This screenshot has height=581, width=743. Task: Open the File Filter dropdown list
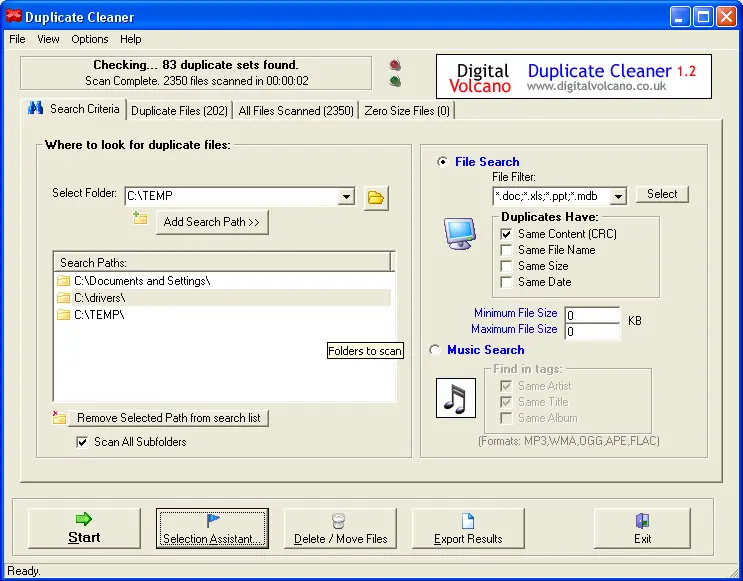click(618, 197)
